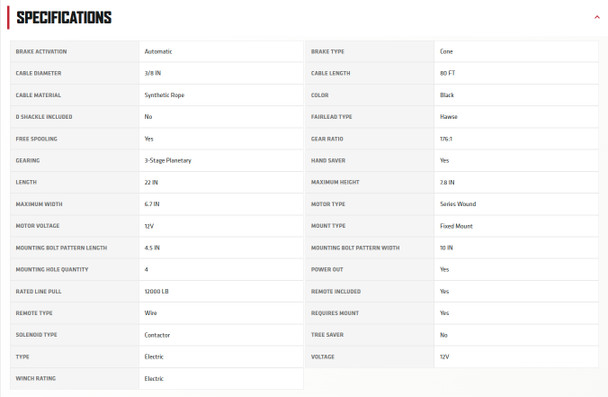
Task: Select the POWER OUT label
Action: pos(327,269)
